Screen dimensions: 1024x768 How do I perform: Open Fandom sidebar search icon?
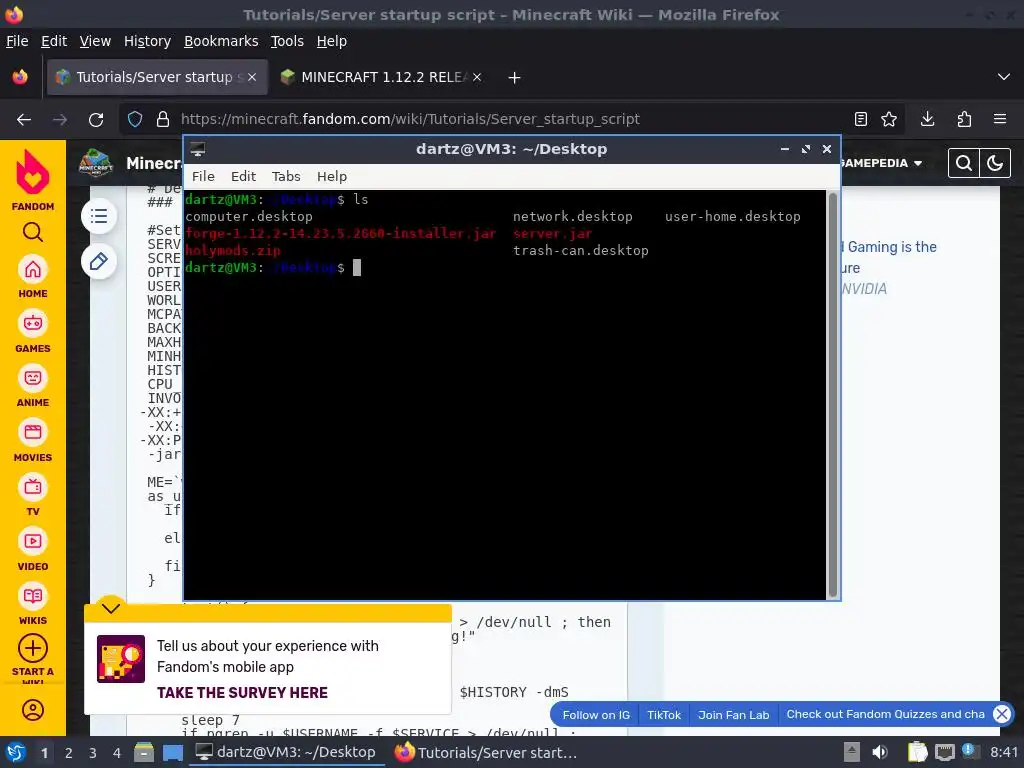coord(33,232)
